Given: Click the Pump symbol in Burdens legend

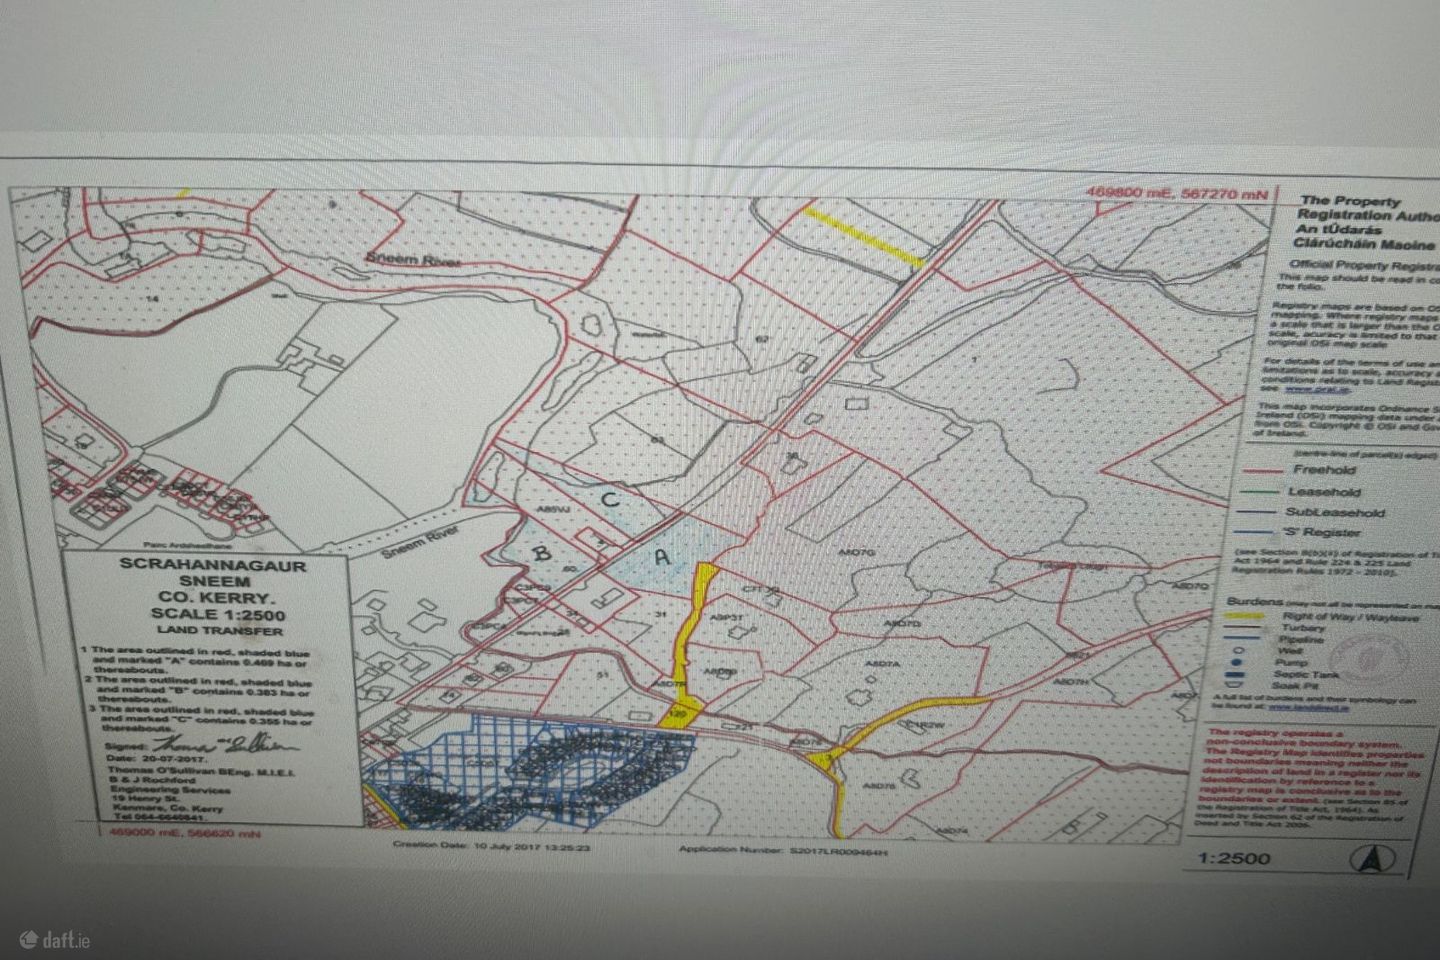Looking at the screenshot, I should 1236,661.
